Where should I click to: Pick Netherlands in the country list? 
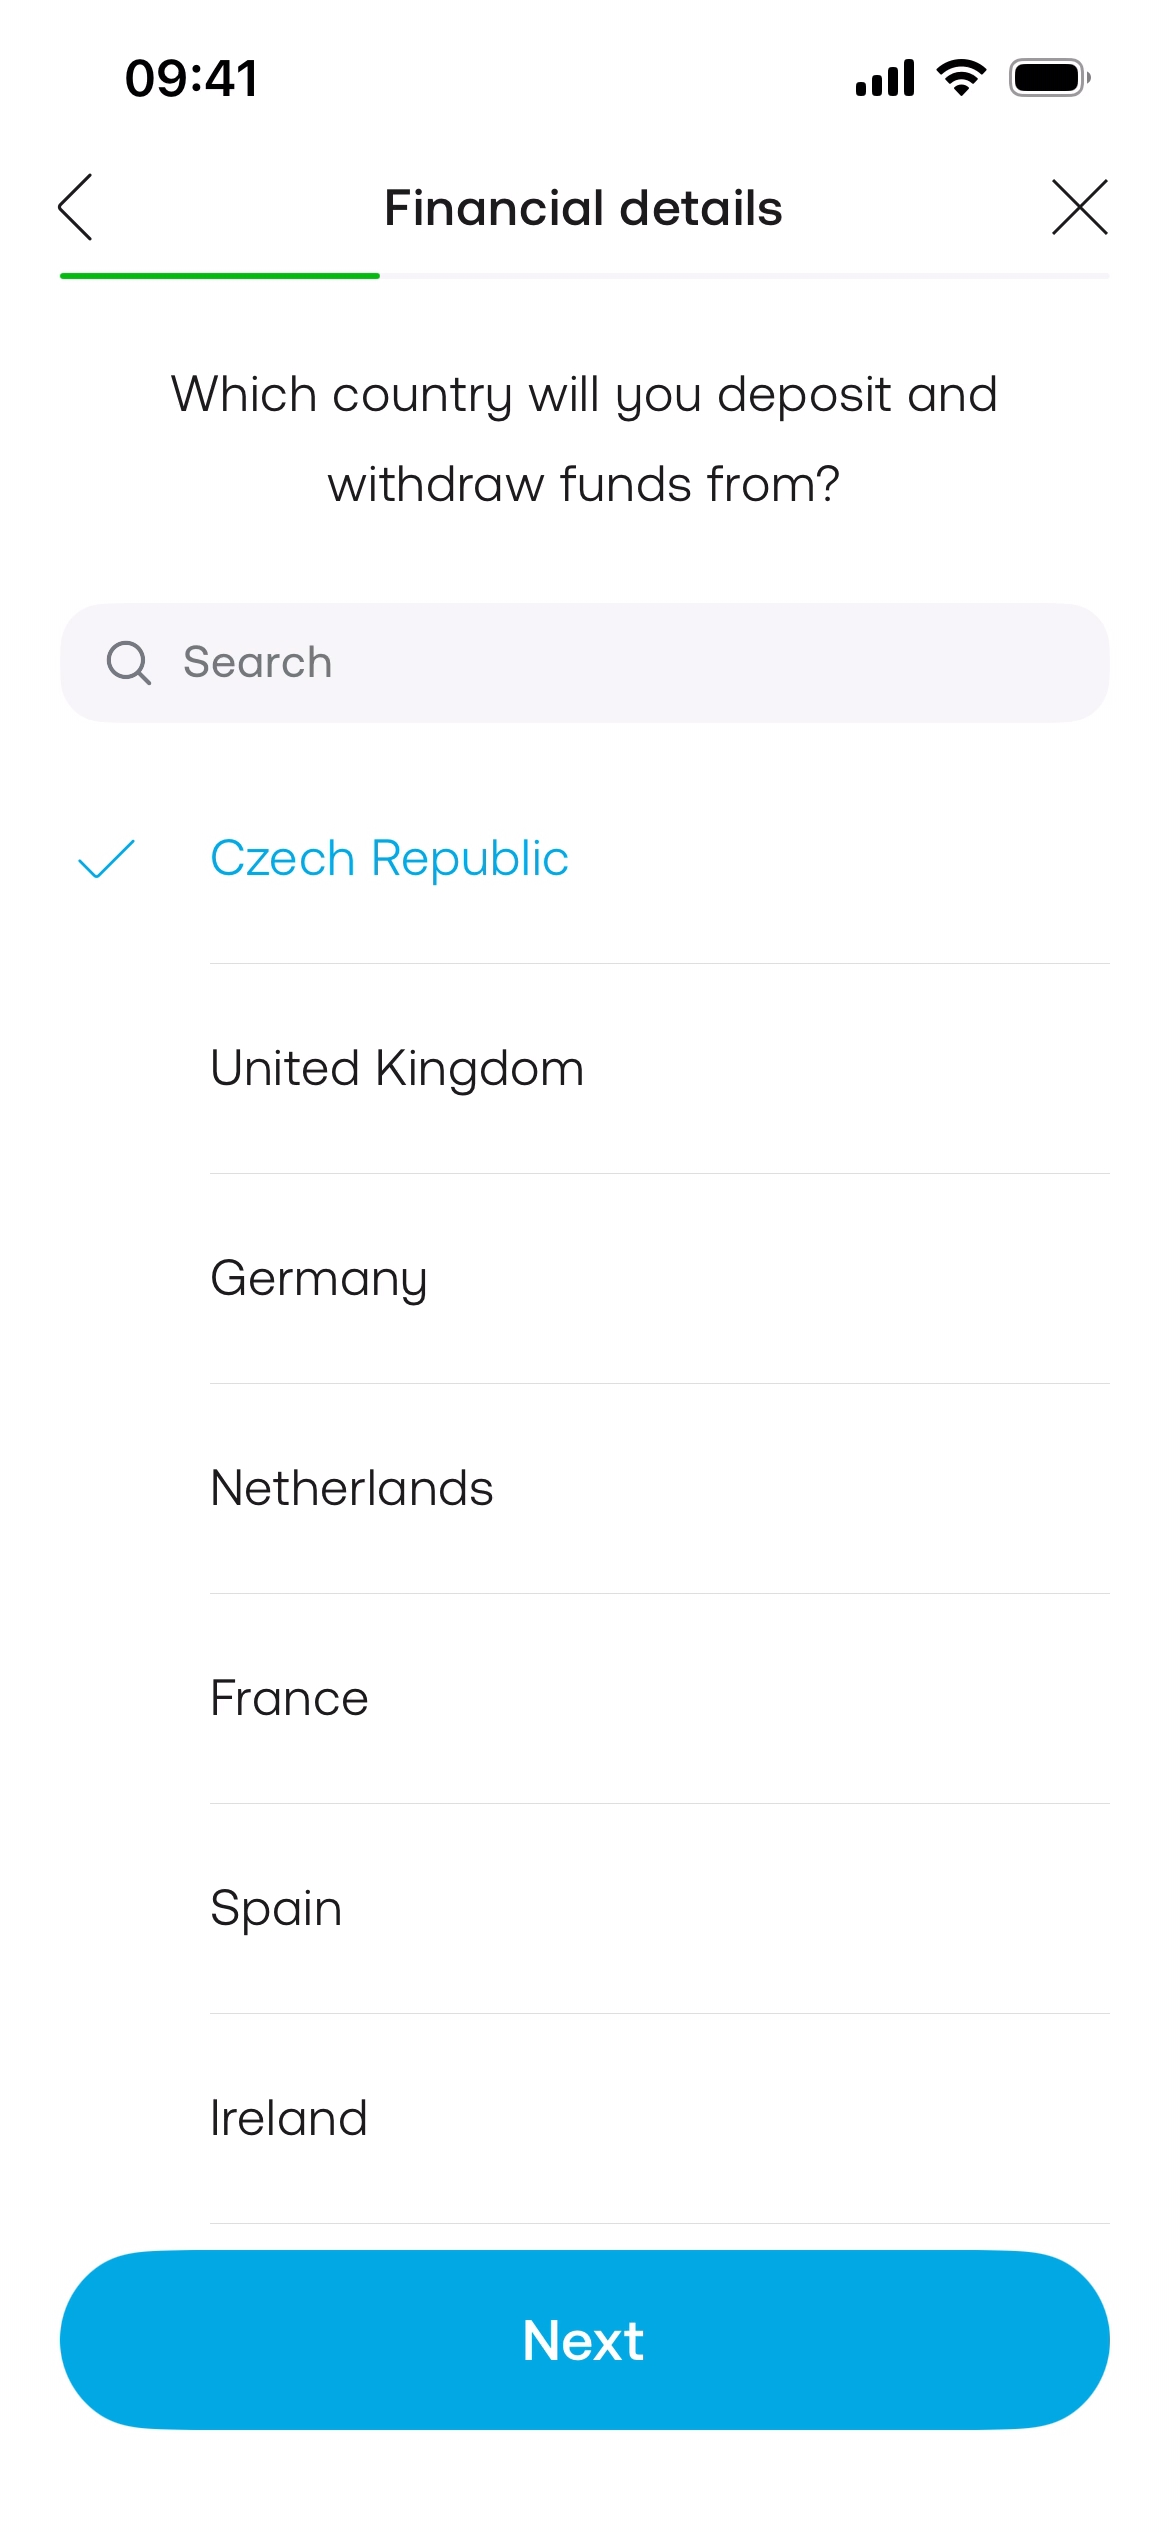(352, 1489)
